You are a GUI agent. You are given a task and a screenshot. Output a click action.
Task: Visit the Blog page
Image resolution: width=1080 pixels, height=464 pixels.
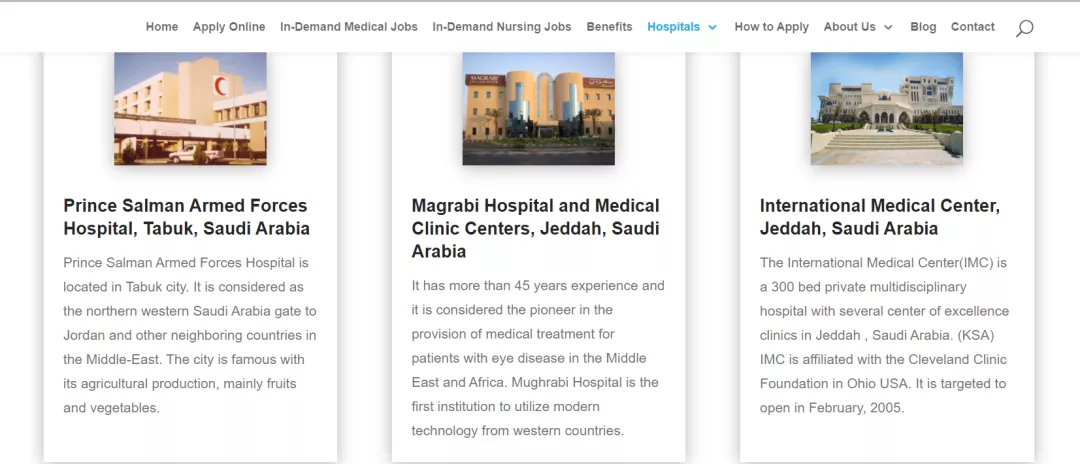(923, 27)
